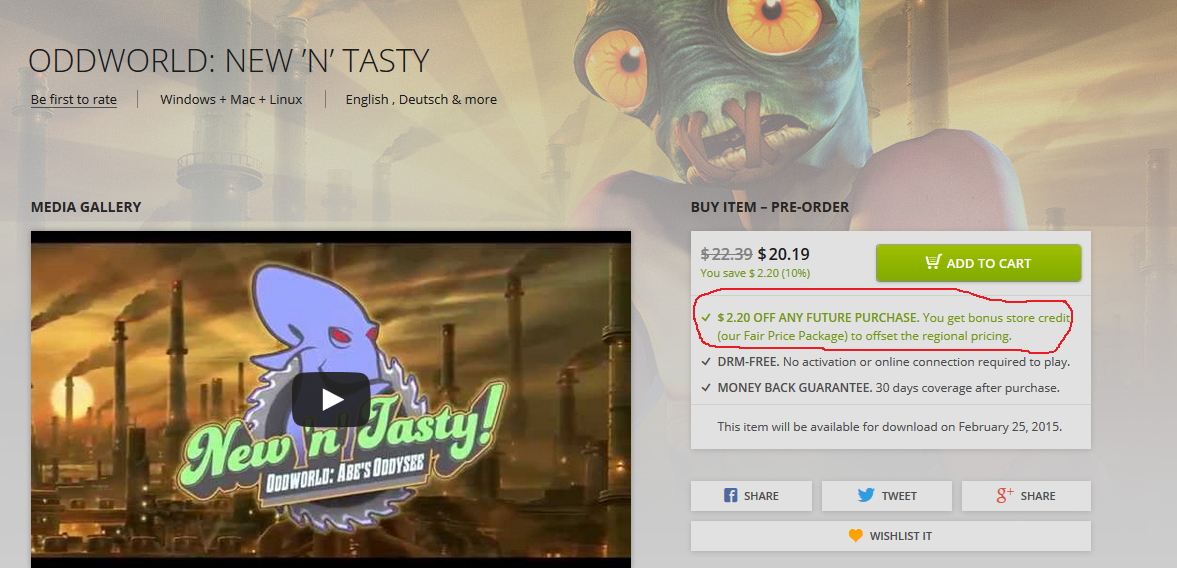Click the English, Deutsch & more languages text

[x=421, y=99]
